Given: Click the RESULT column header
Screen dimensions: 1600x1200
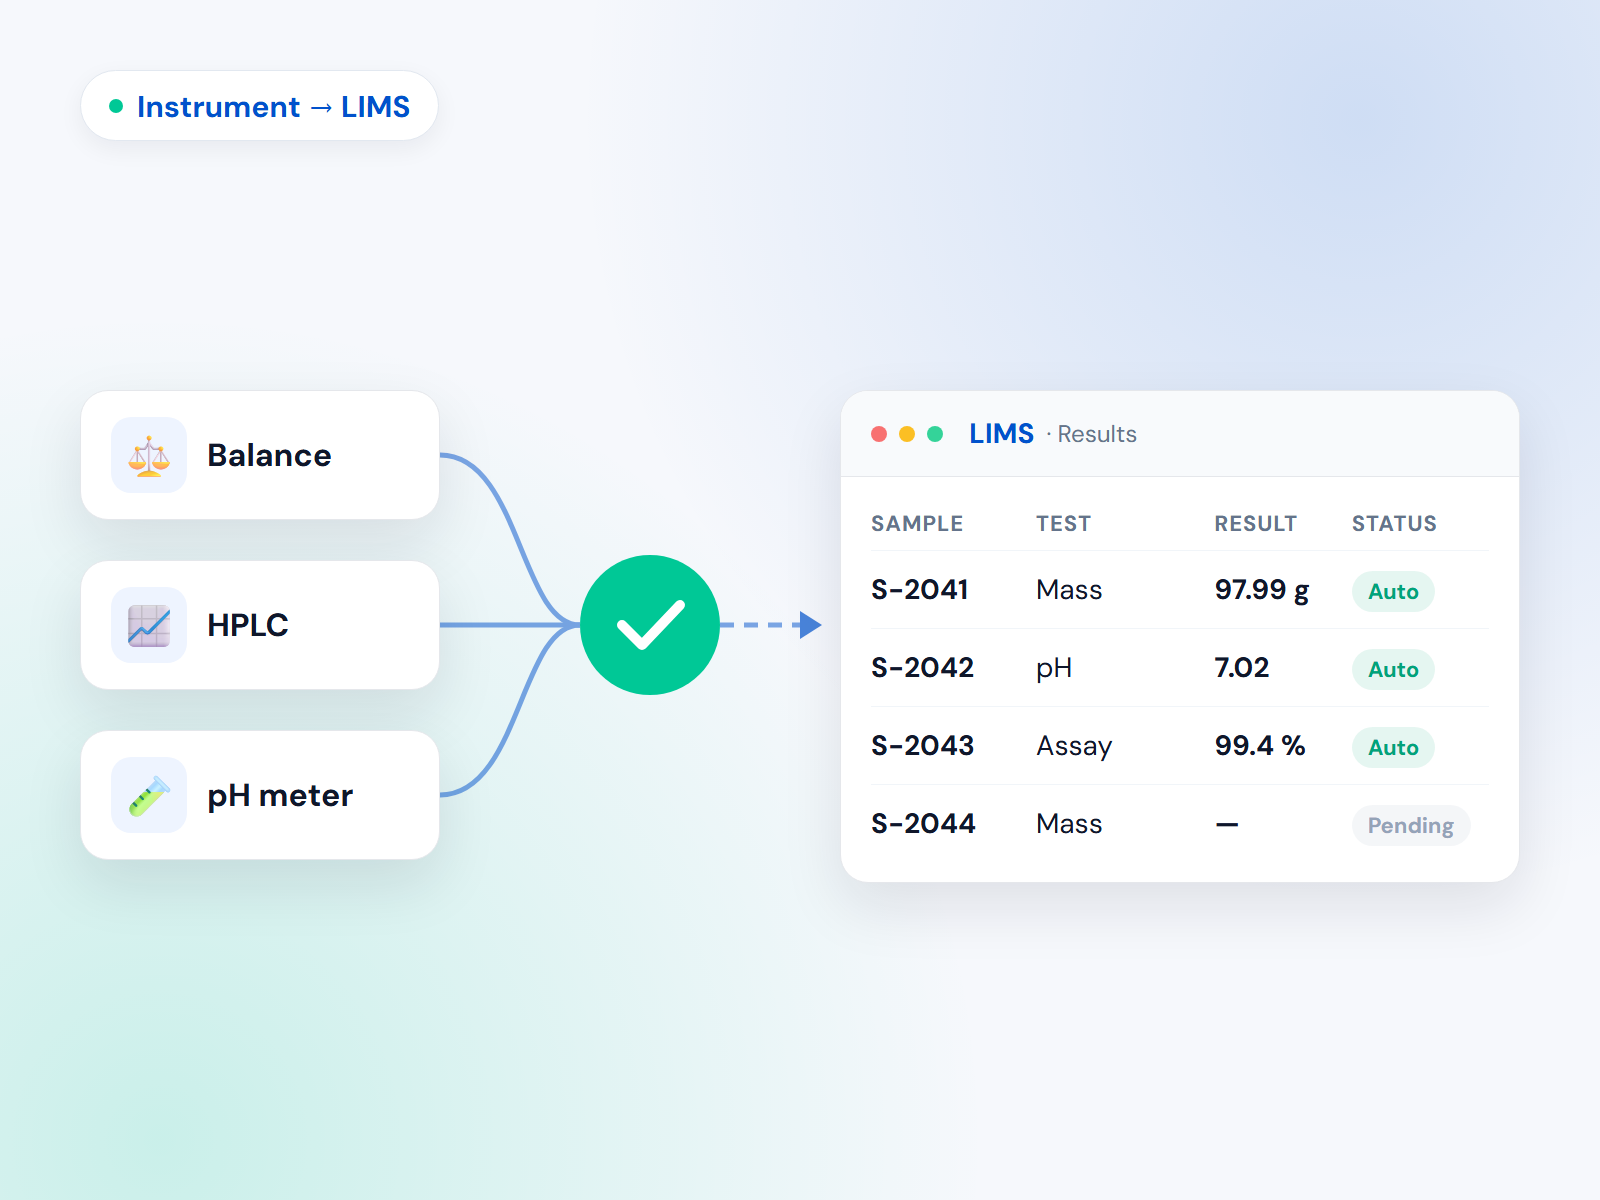Looking at the screenshot, I should 1255,524.
